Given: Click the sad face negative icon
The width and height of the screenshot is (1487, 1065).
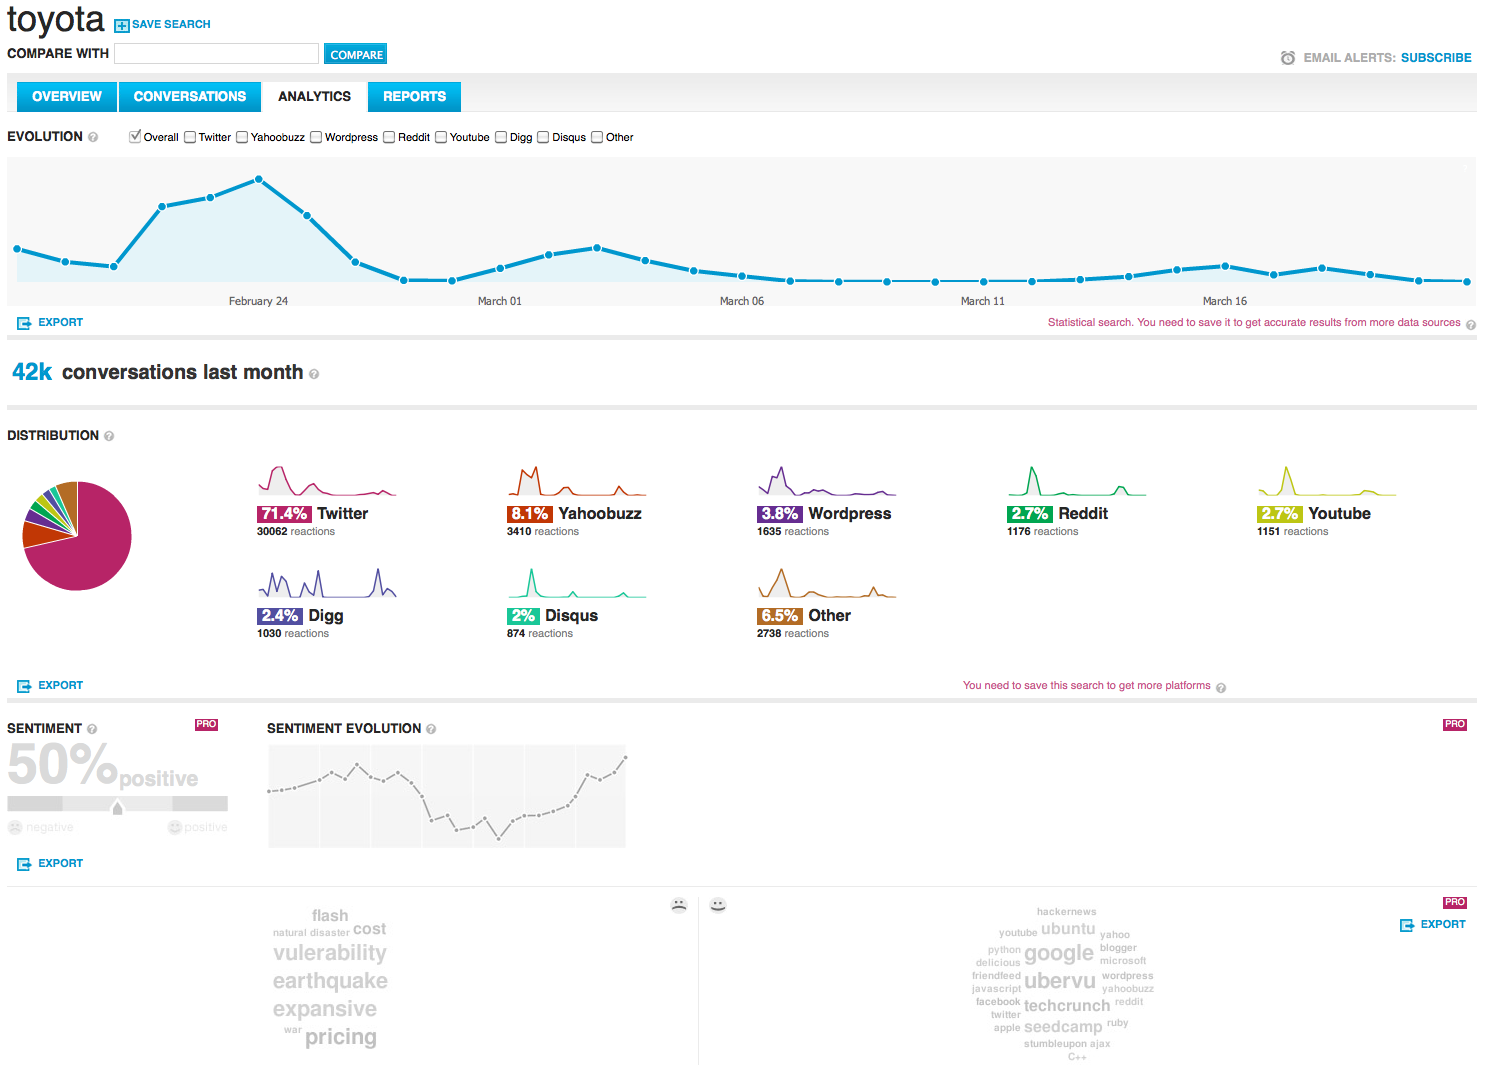Looking at the screenshot, I should tap(679, 905).
